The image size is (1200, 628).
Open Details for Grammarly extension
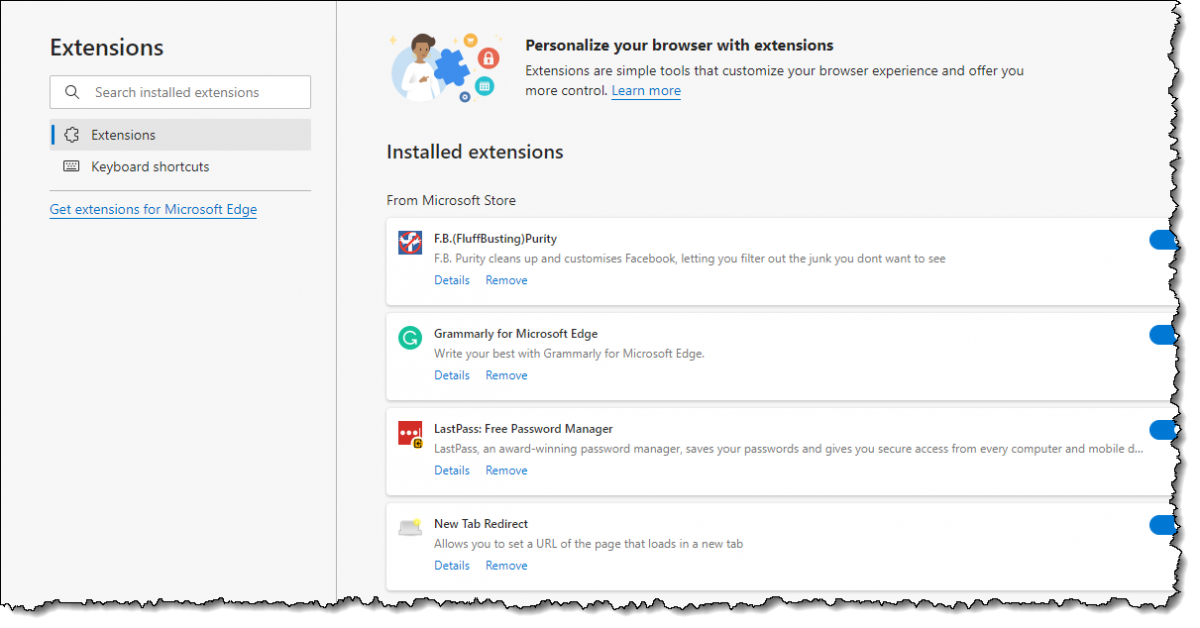(451, 374)
